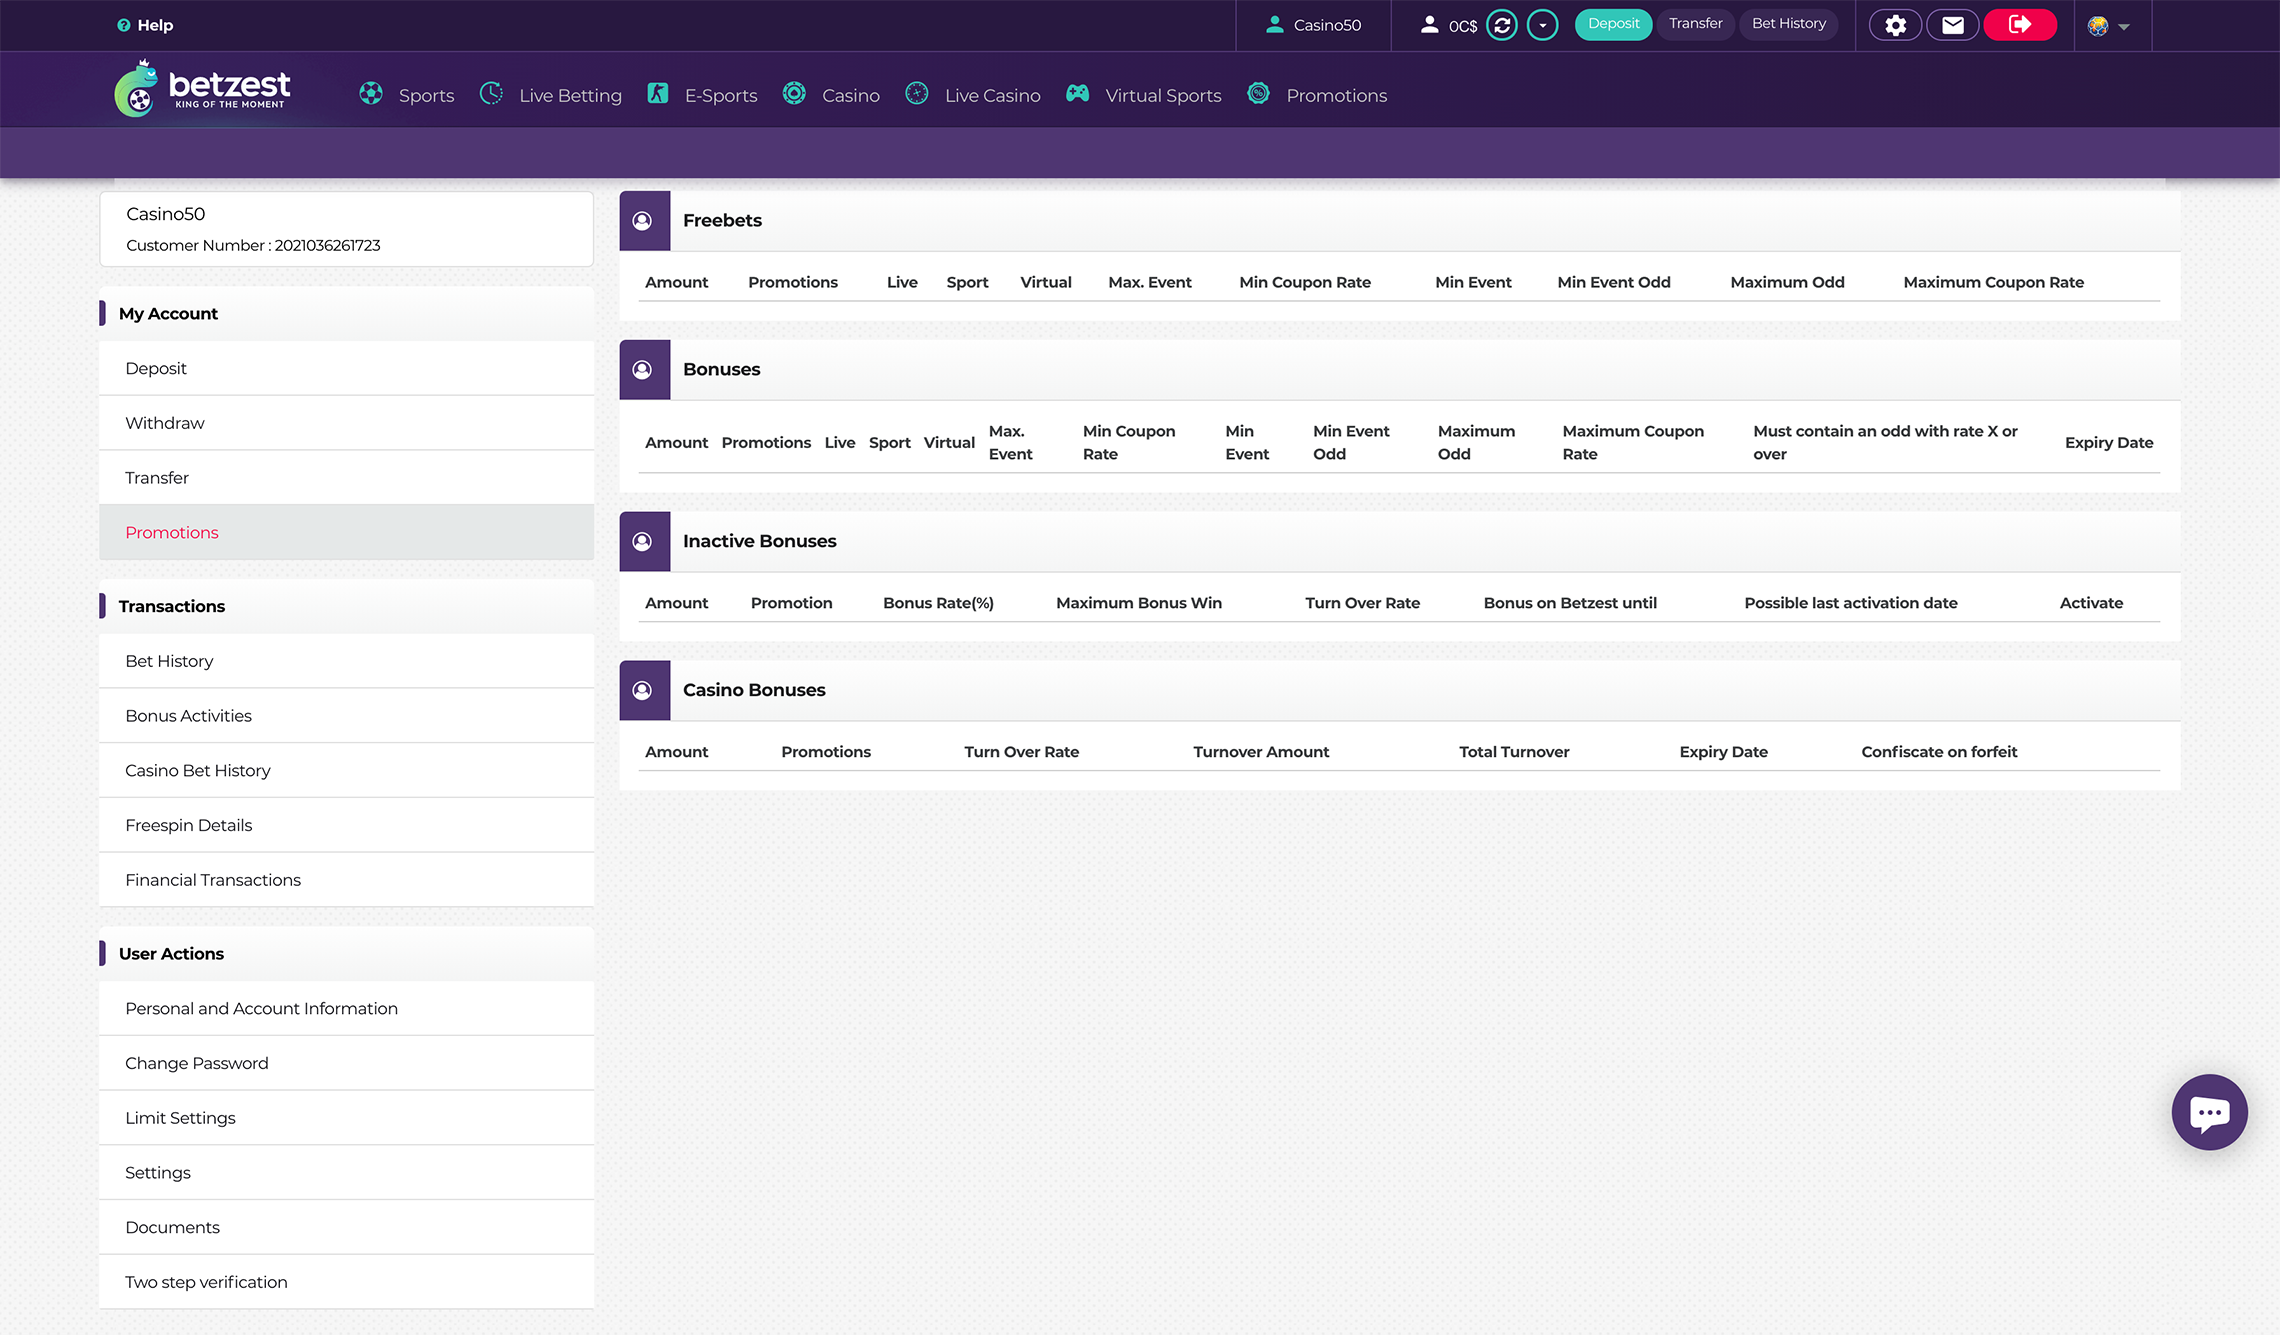Open the live chat bubble
Screen dimensions: 2280x1335
click(x=2209, y=1112)
